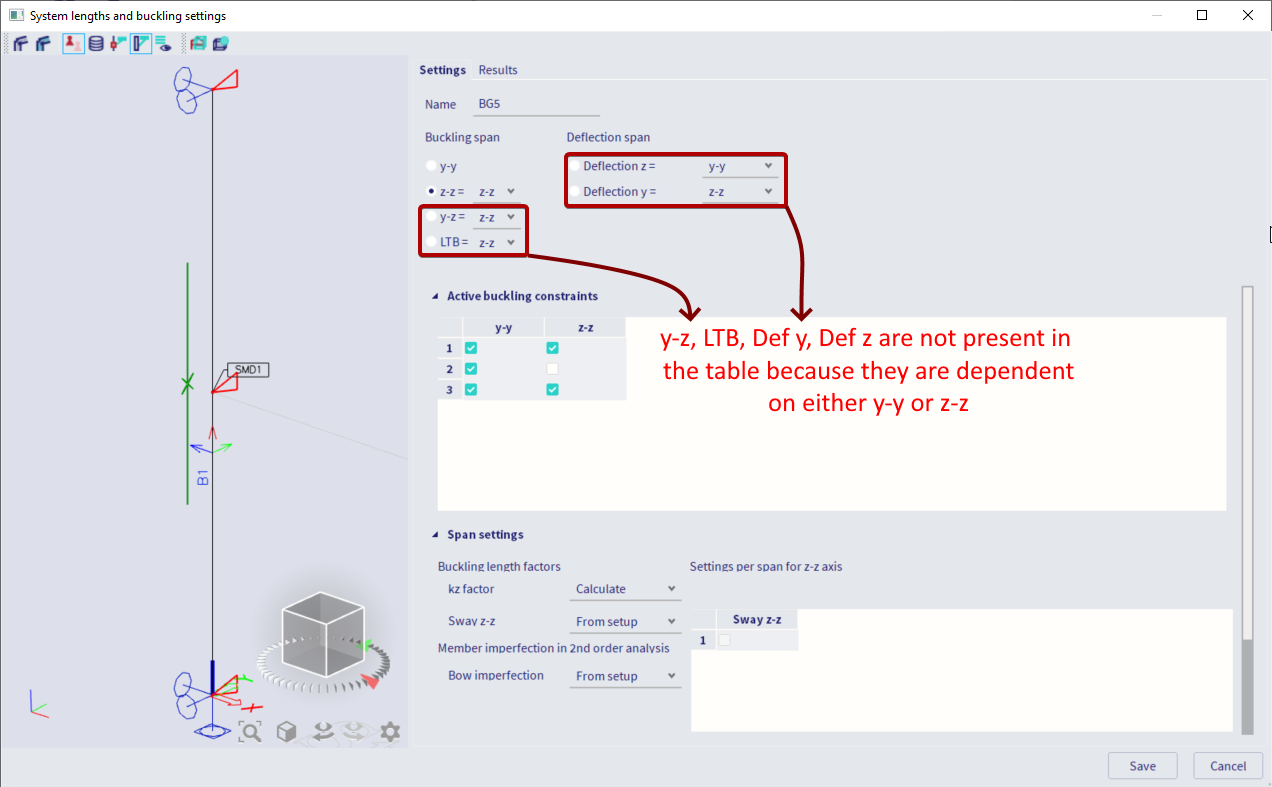Click the last export icon in the toolbar
The width and height of the screenshot is (1272, 787).
pyautogui.click(x=220, y=43)
